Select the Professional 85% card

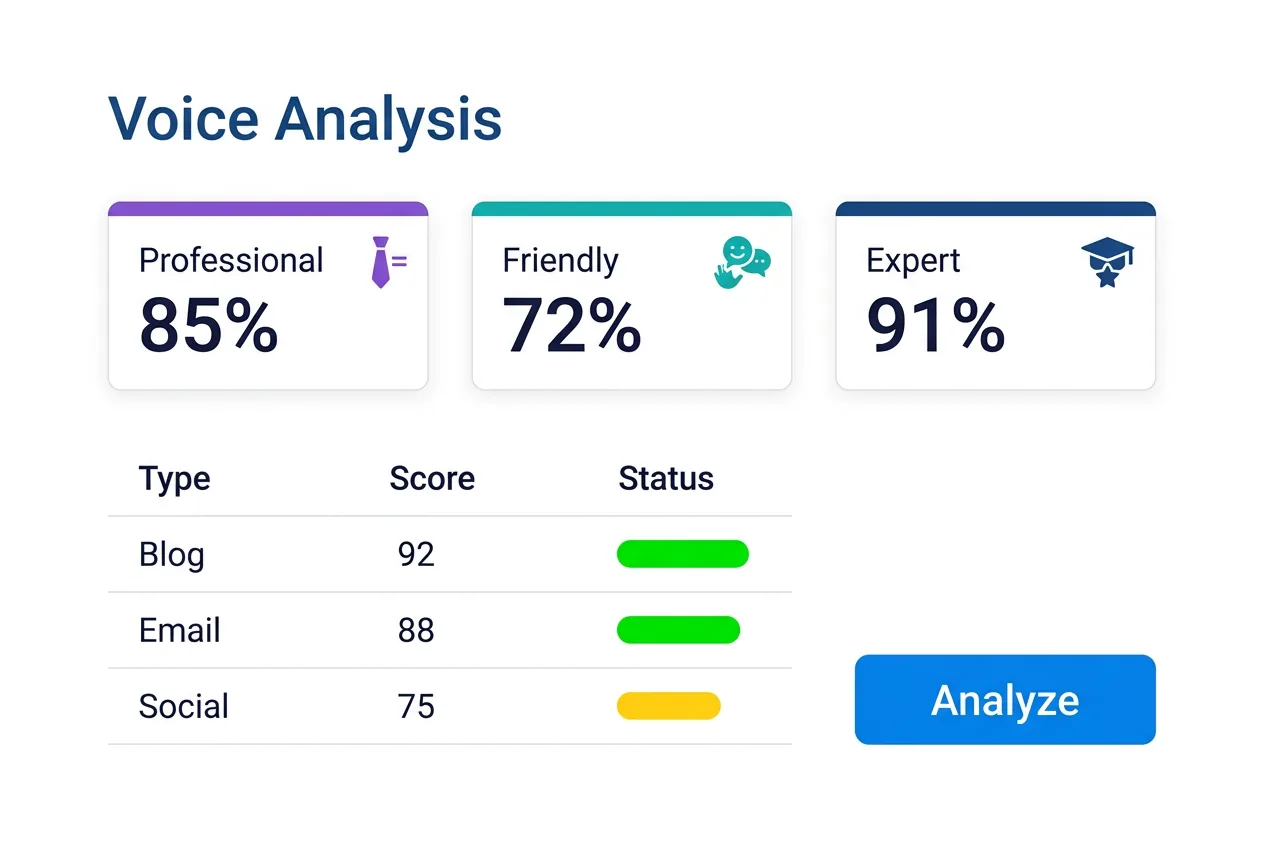(x=268, y=300)
